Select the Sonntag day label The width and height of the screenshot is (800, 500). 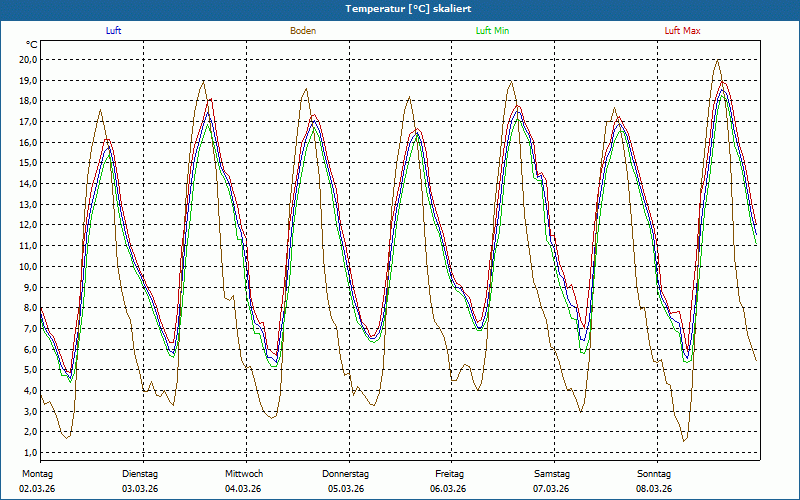pyautogui.click(x=654, y=474)
